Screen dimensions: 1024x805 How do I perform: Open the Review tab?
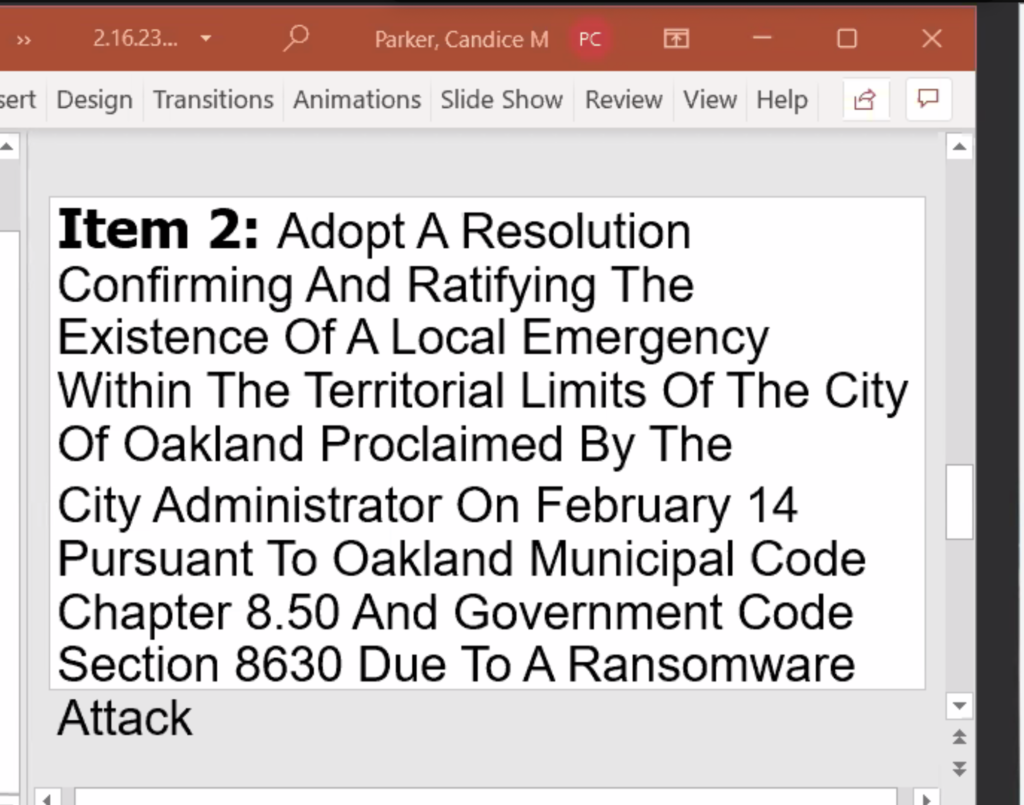tap(624, 100)
